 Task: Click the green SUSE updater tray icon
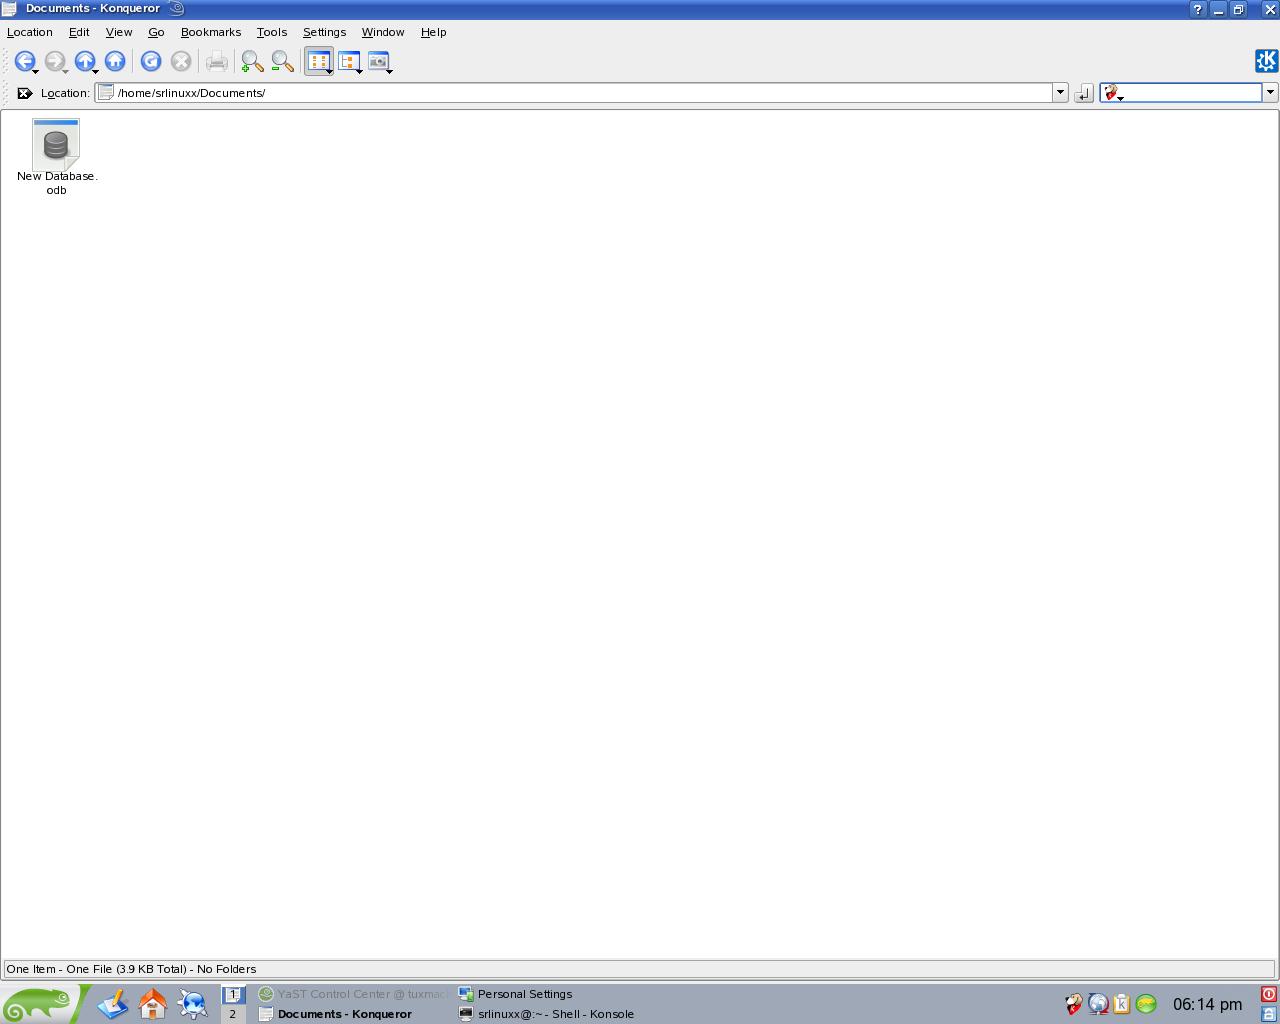click(1146, 1004)
